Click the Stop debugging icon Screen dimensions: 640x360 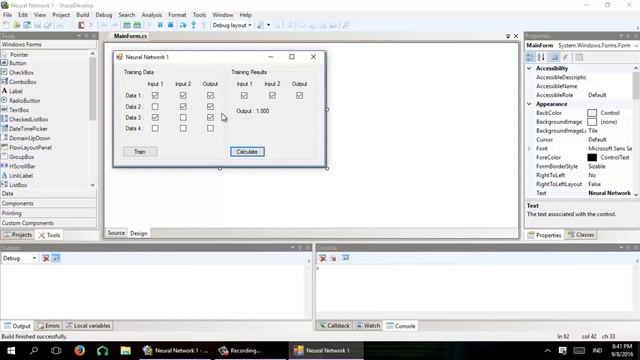tap(171, 25)
